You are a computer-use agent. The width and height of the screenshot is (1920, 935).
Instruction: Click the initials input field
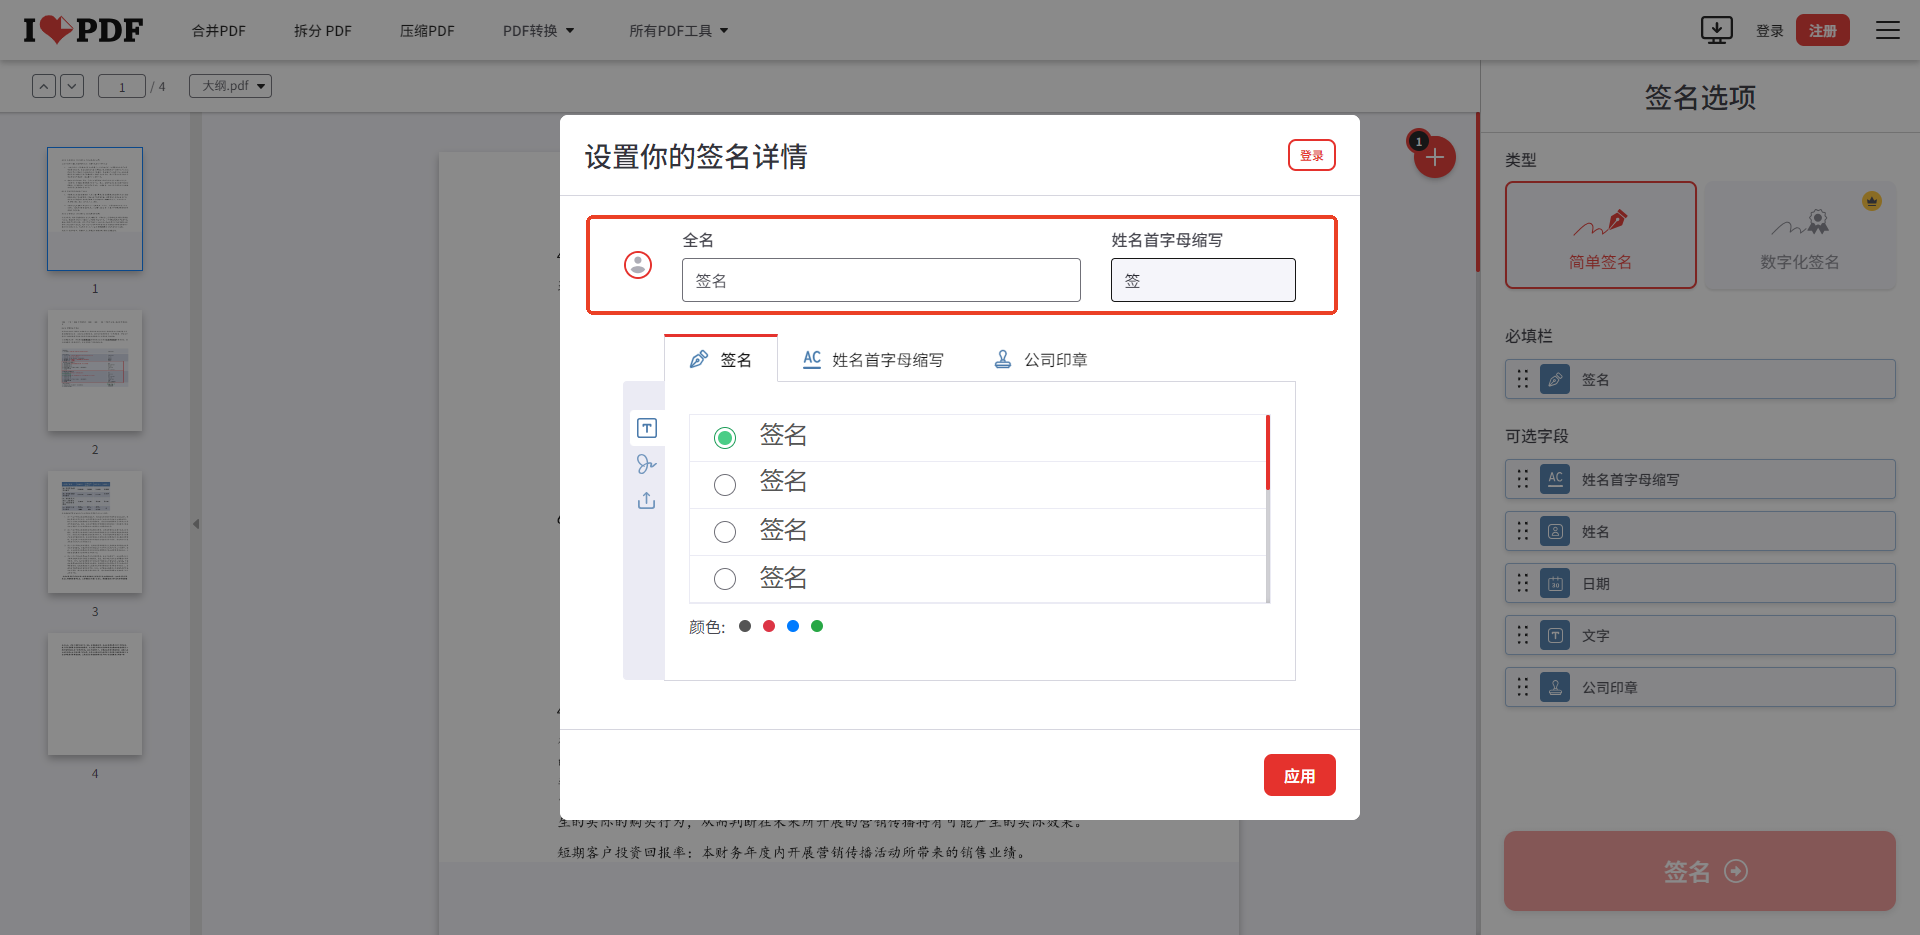pyautogui.click(x=1203, y=280)
